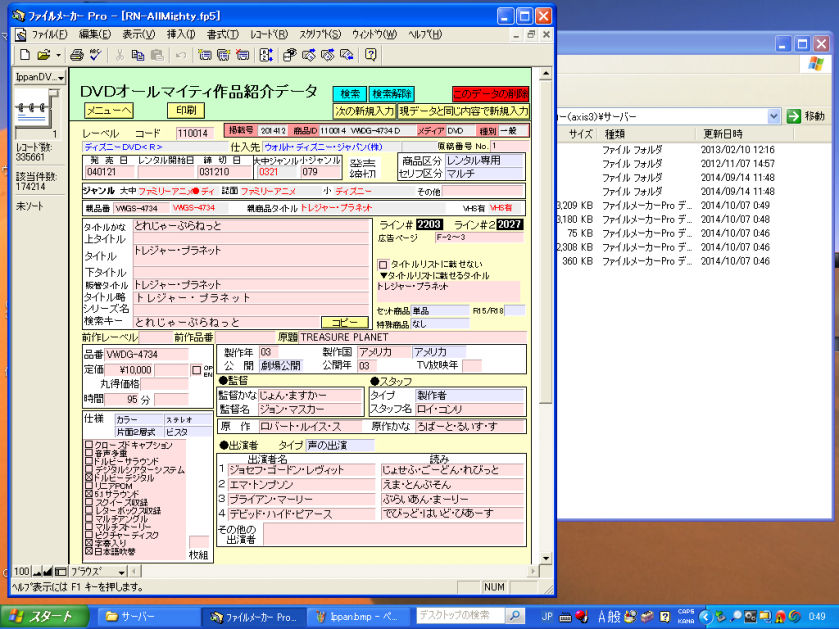Check the タイトルリストに載せない checkbox
Screen dimensions: 839x629
[383, 264]
